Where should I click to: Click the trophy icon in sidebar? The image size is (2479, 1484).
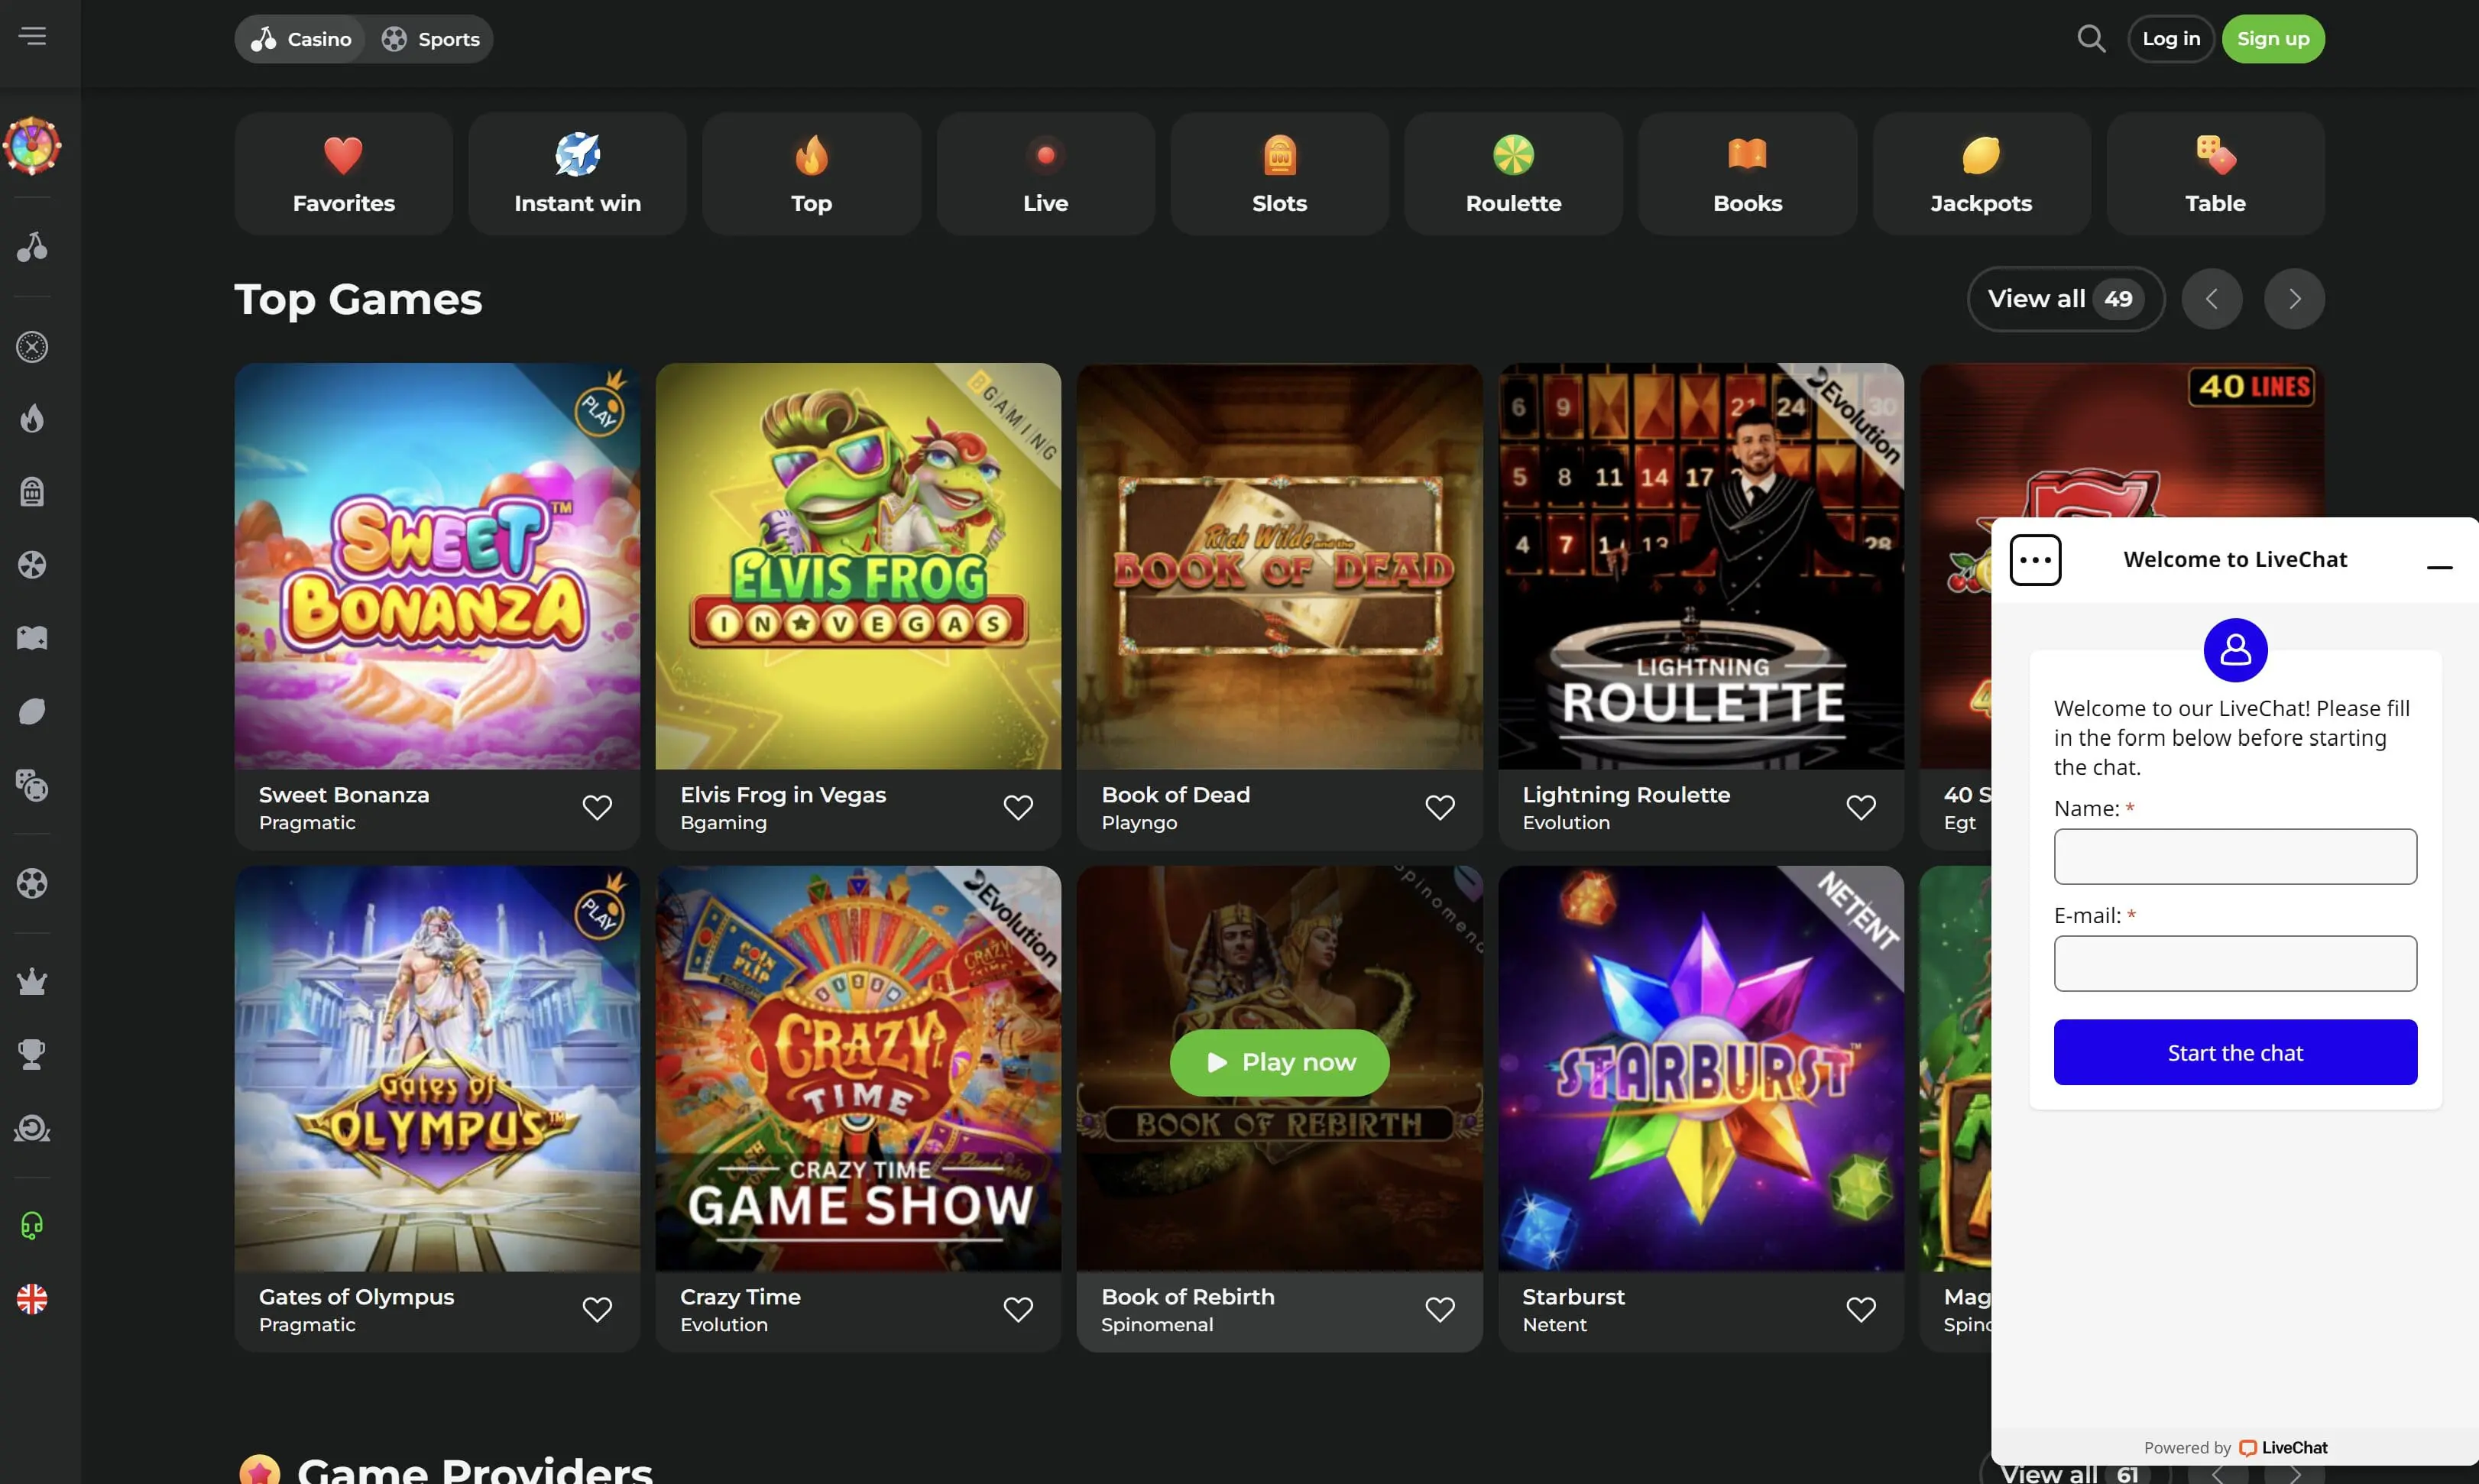click(x=32, y=1054)
